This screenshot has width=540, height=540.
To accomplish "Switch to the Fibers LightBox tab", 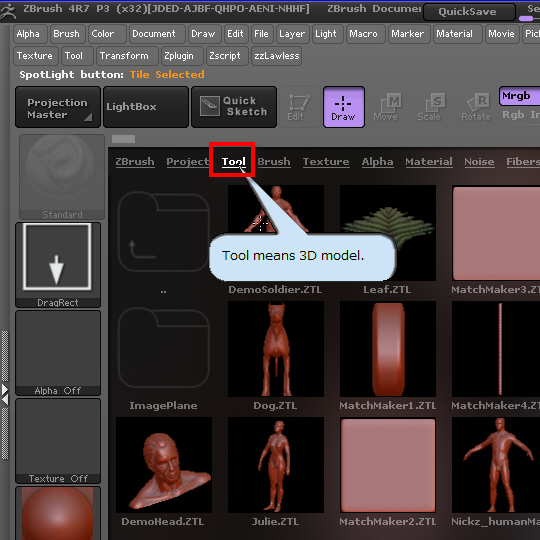I will (x=523, y=162).
